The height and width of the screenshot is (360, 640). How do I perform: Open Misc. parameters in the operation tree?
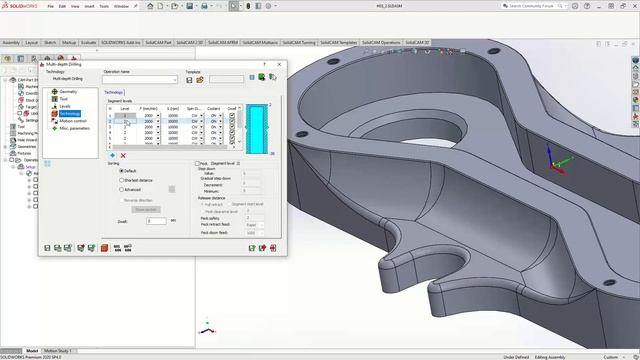click(x=74, y=129)
